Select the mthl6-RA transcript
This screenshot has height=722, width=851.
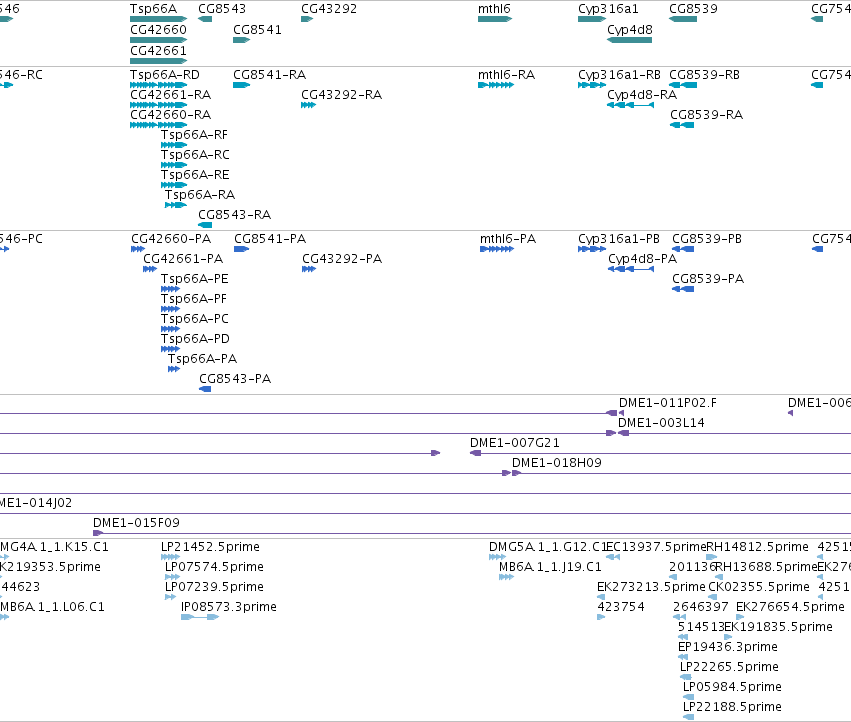coord(496,85)
